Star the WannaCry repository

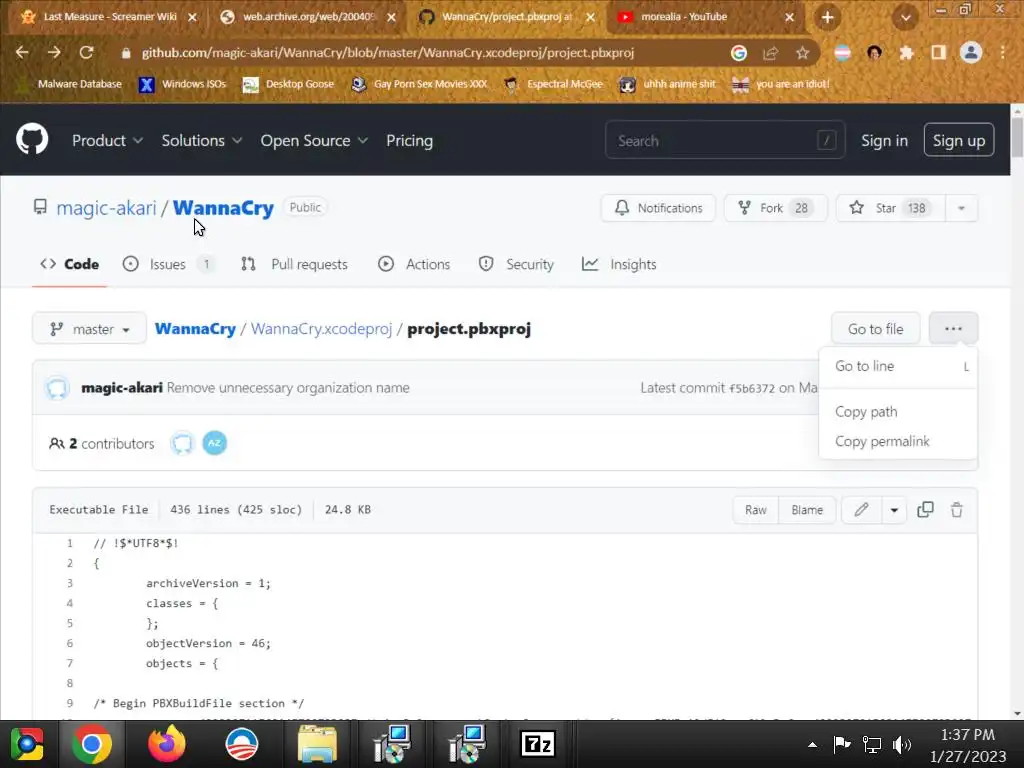(x=890, y=208)
